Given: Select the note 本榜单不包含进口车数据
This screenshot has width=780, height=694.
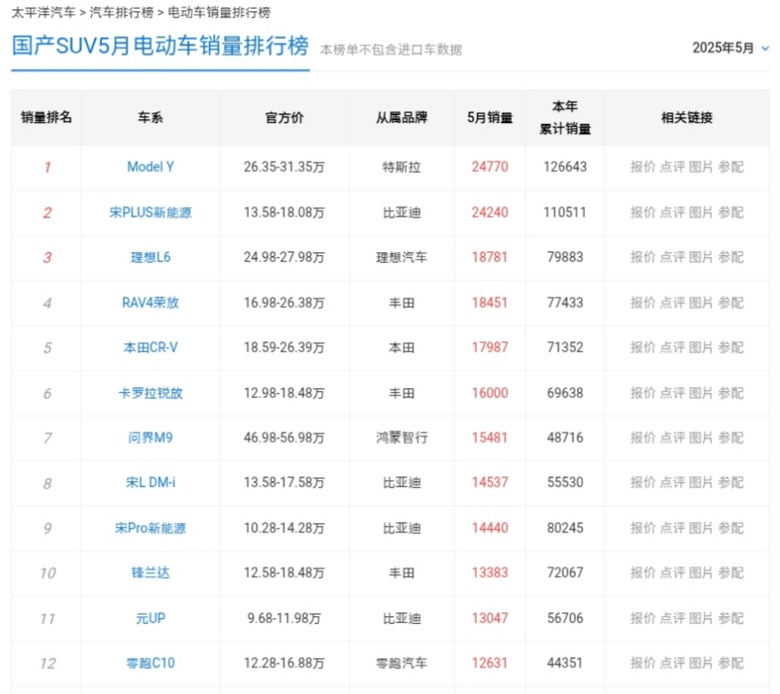Looking at the screenshot, I should coord(391,49).
